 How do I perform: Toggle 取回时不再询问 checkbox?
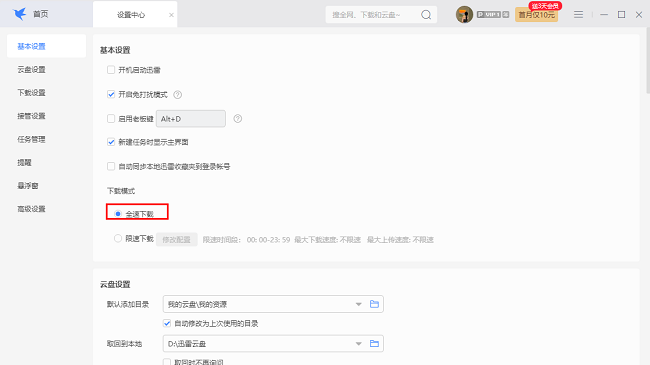pyautogui.click(x=167, y=362)
